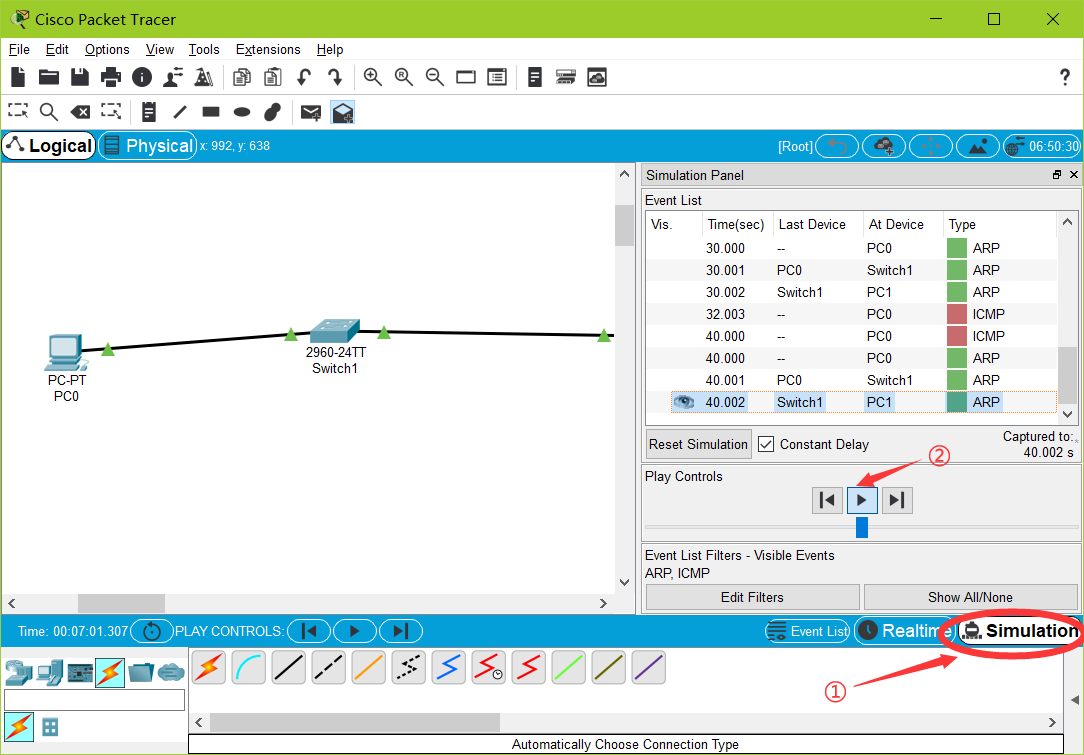Click the Undo arrow icon
Screen dimensions: 1084x755
coord(303,77)
